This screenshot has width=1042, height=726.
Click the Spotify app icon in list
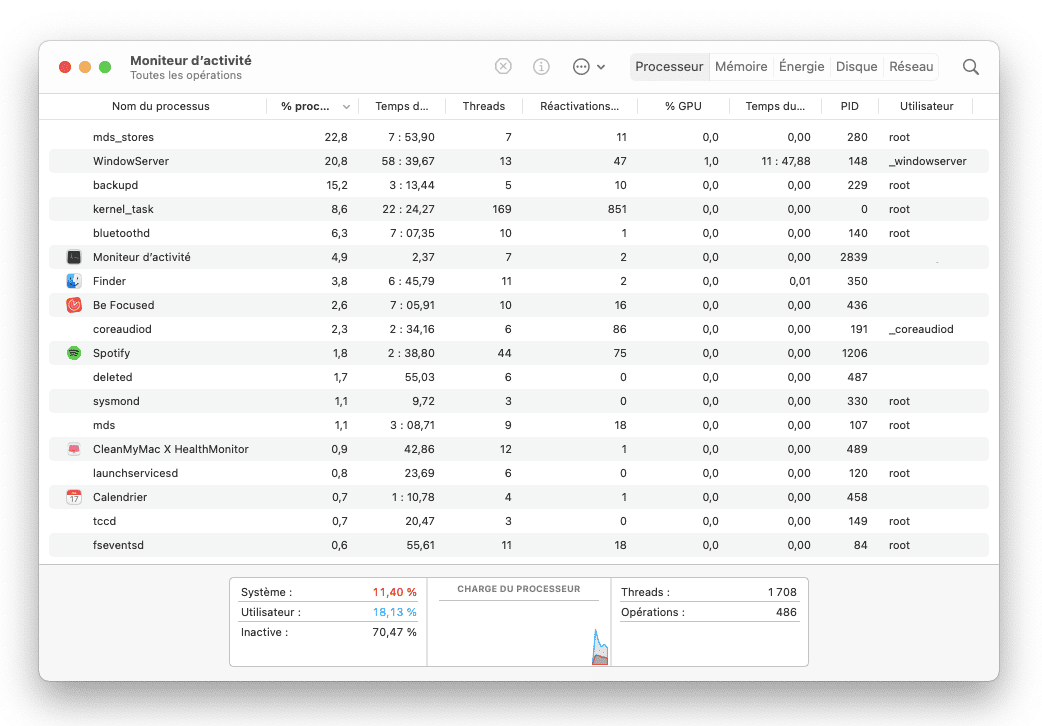click(x=74, y=353)
